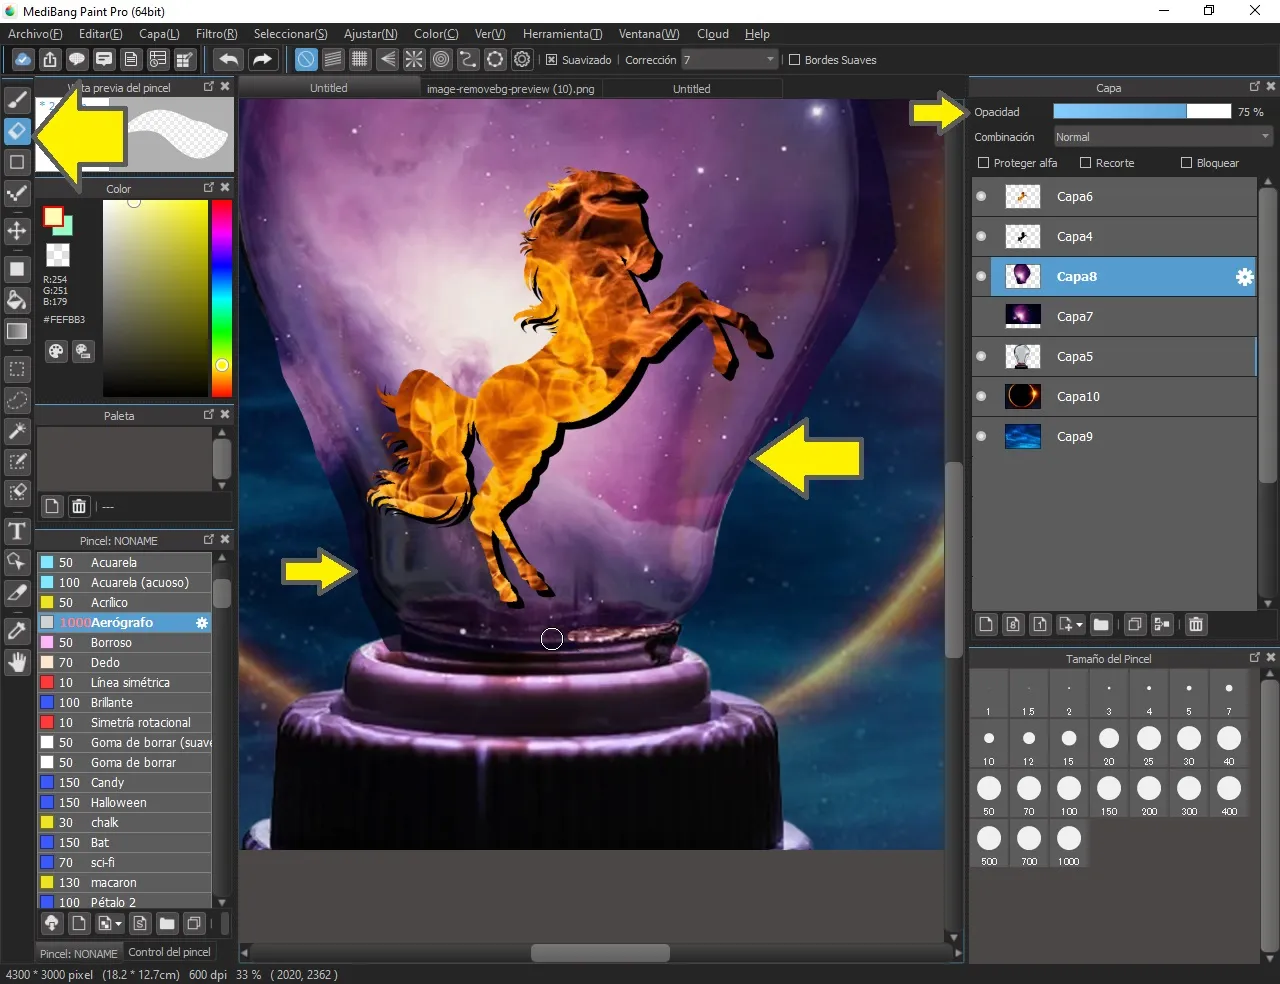Click the foreground color swatch
Image resolution: width=1280 pixels, height=984 pixels.
tap(53, 217)
